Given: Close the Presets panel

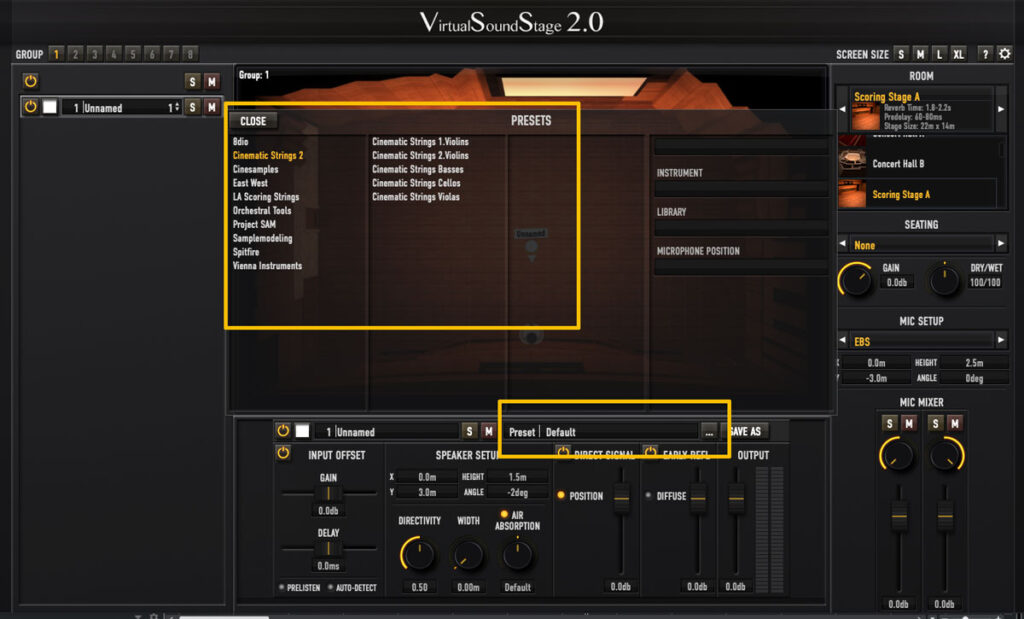Looking at the screenshot, I should click(x=253, y=121).
